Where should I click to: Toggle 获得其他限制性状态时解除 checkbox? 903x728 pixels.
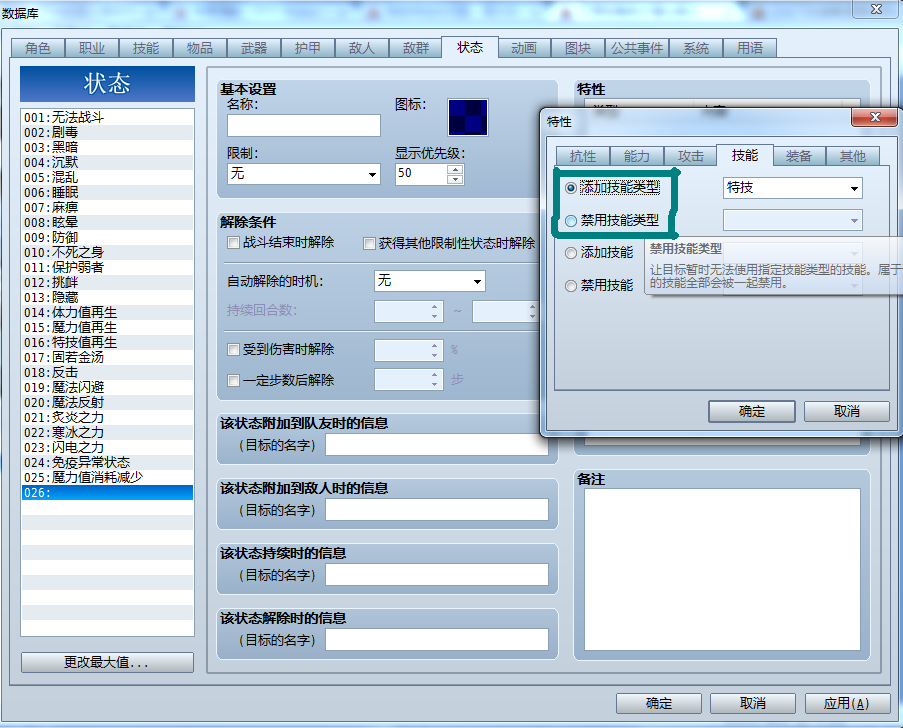tap(369, 244)
